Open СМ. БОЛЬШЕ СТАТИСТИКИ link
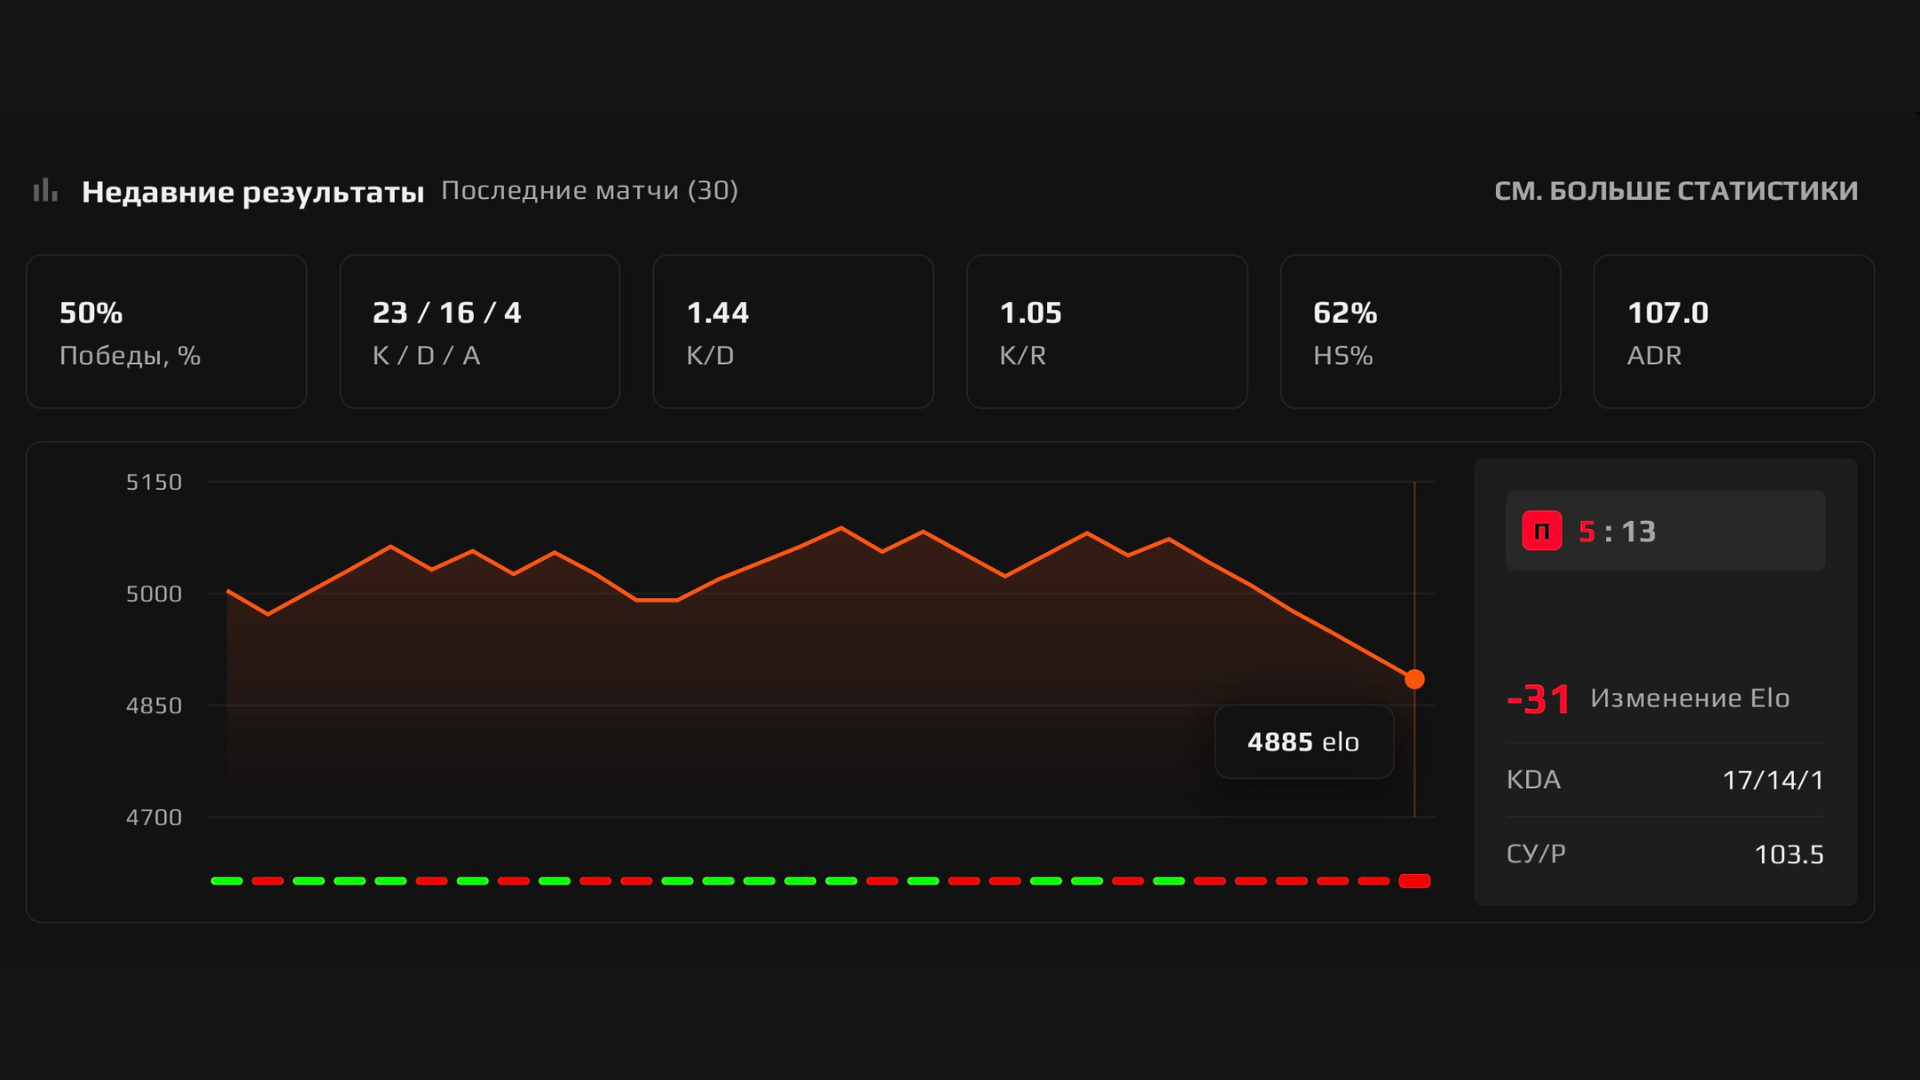This screenshot has width=1920, height=1080. 1676,191
